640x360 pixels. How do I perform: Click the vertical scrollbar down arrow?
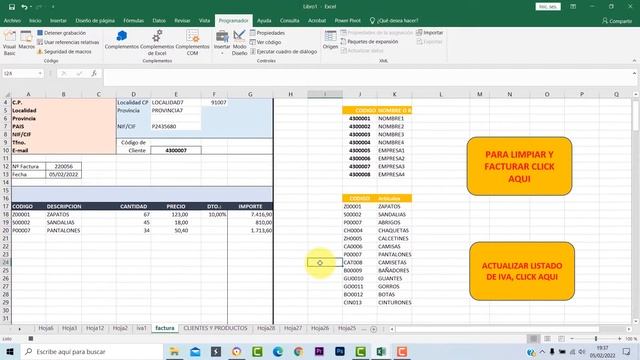tap(636, 321)
